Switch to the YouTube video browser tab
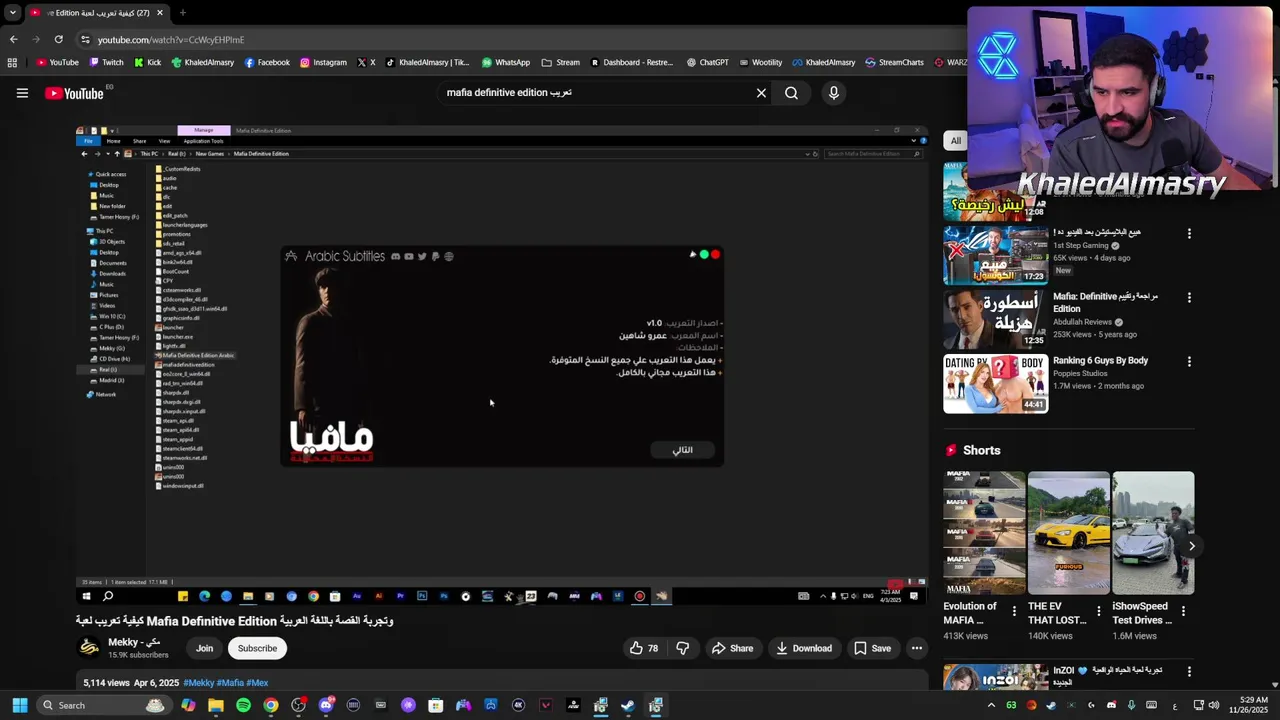1280x720 pixels. 96,13
